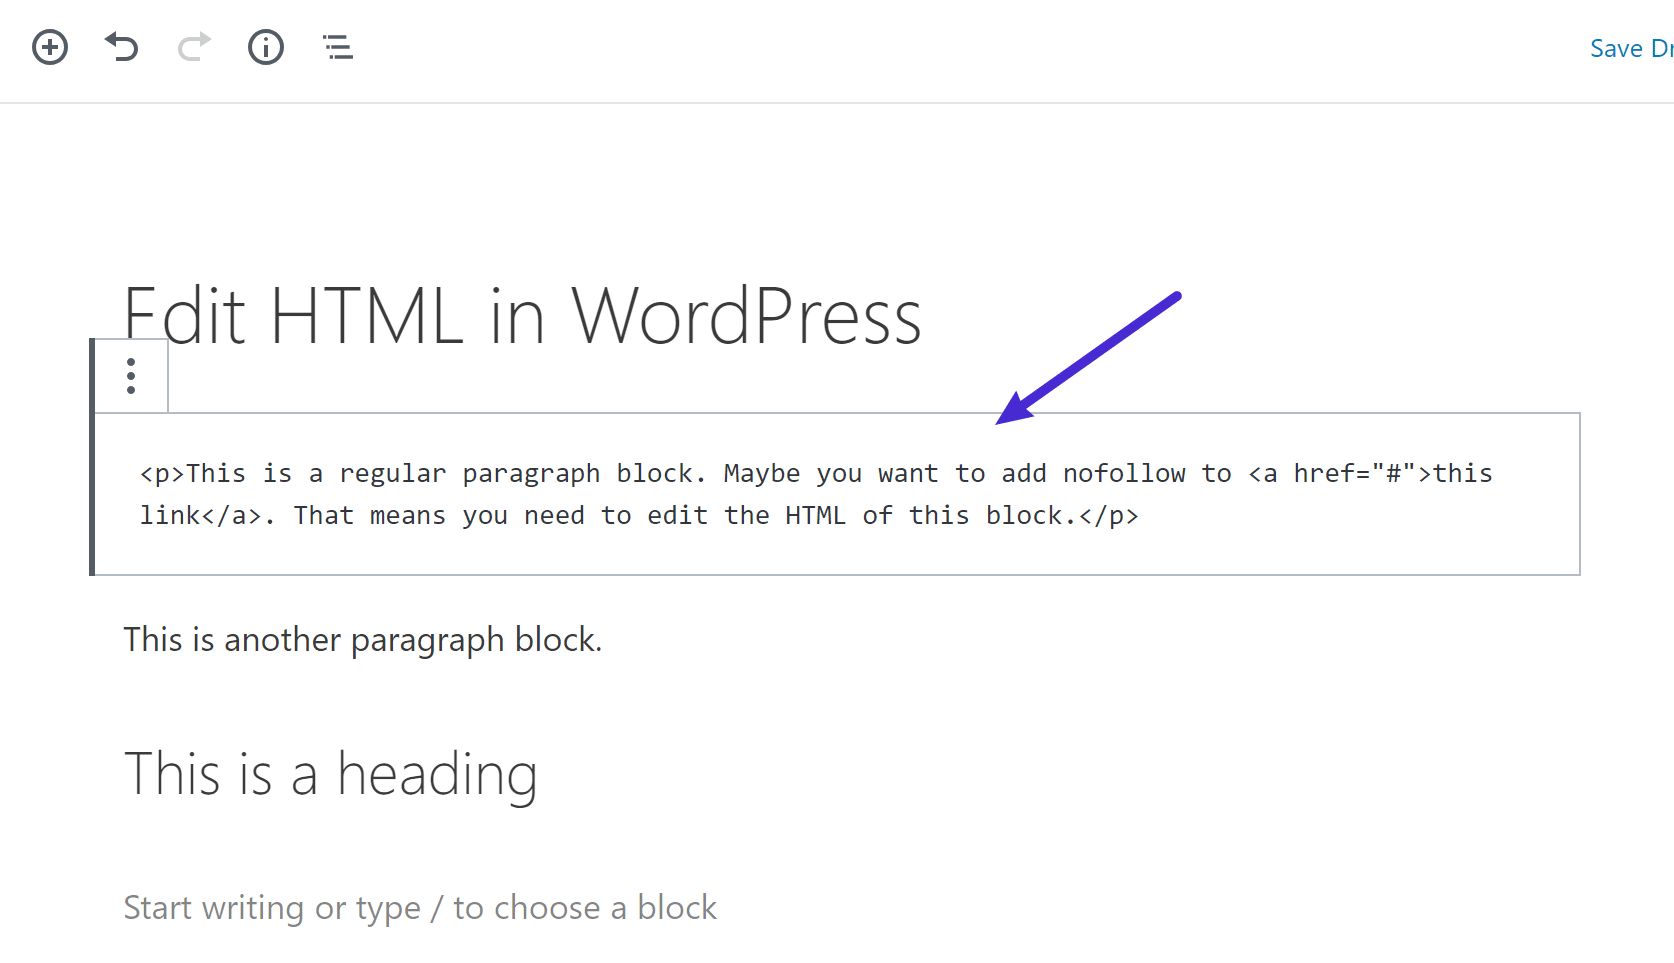Select the post title Edit HTML in WordPress
Screen dimensions: 1674x963
[522, 315]
